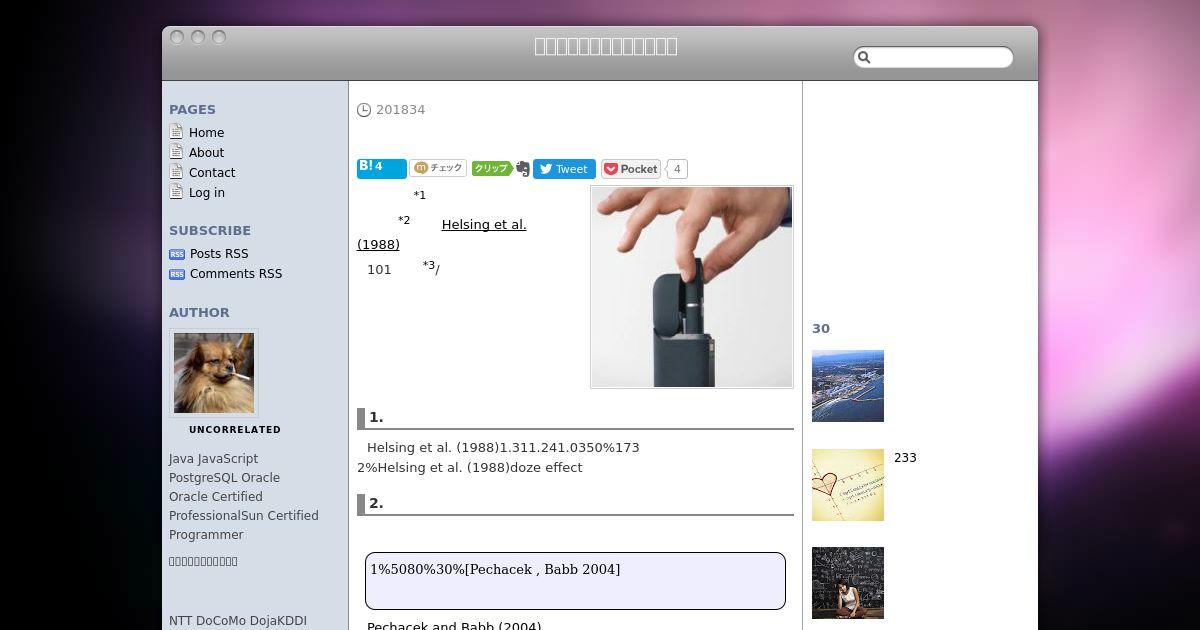Image resolution: width=1200 pixels, height=630 pixels.
Task: Click the page icon beside Contact
Action: pos(176,172)
